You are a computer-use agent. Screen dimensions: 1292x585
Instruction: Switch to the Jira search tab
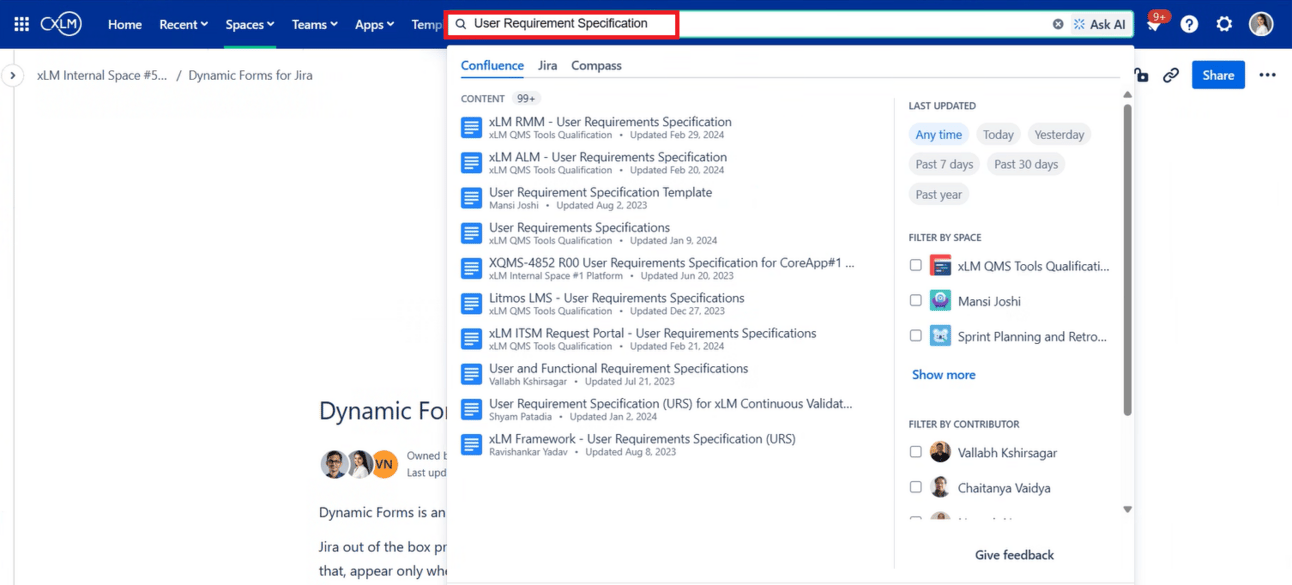pos(547,66)
